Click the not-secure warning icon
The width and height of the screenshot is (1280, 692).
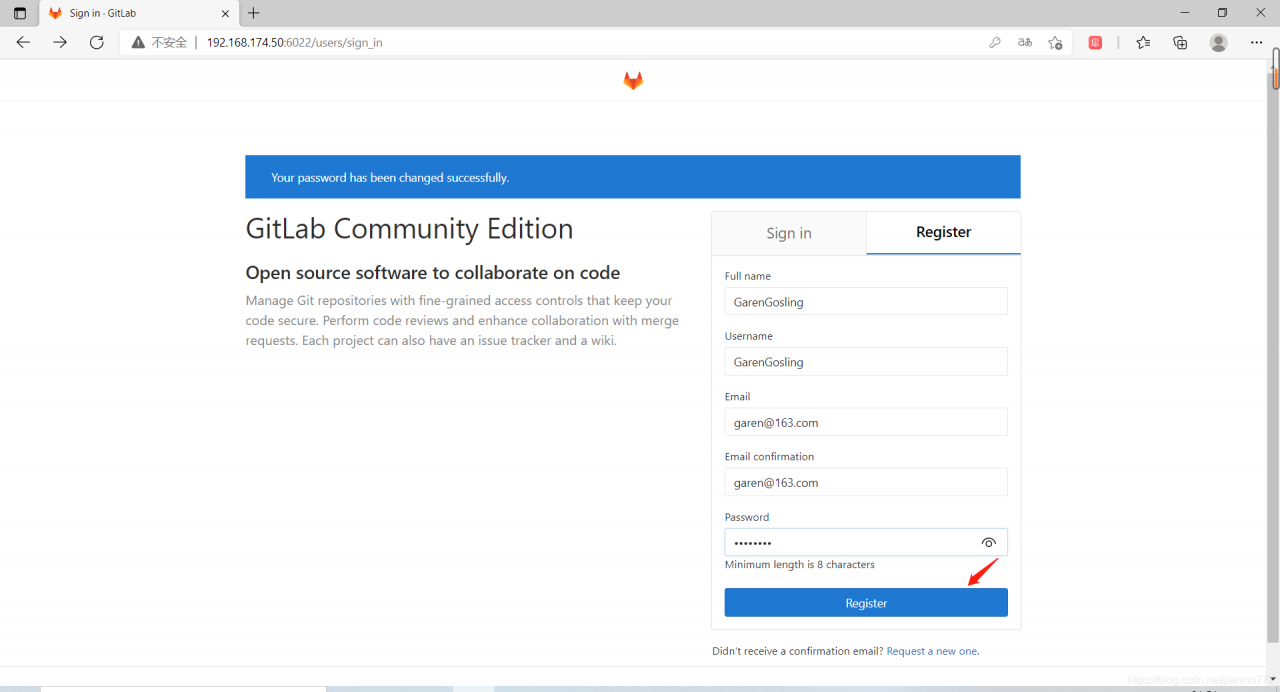[139, 42]
